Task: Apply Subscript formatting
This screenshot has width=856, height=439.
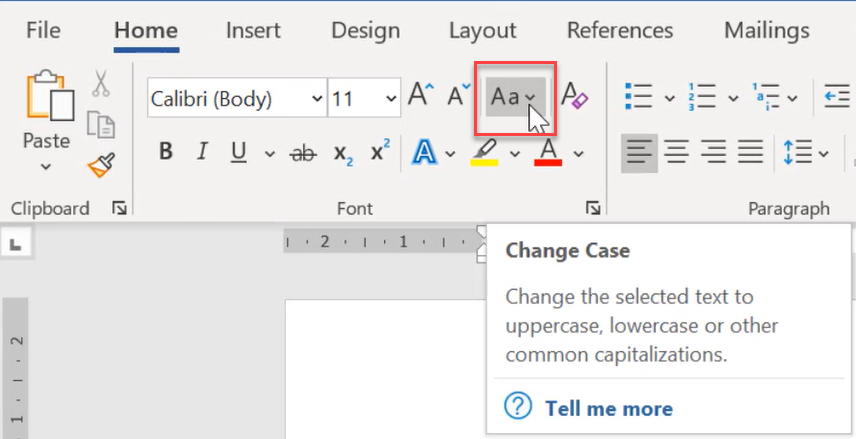Action: pos(343,153)
